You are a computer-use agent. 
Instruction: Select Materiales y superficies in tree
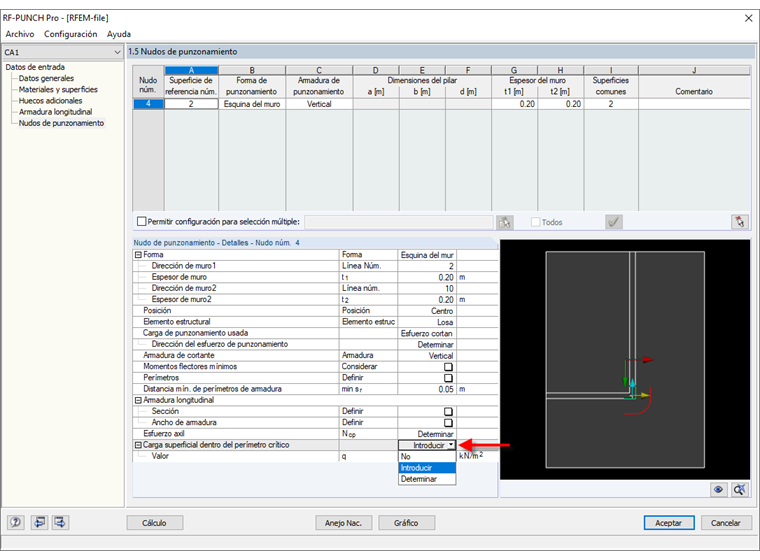(x=58, y=89)
